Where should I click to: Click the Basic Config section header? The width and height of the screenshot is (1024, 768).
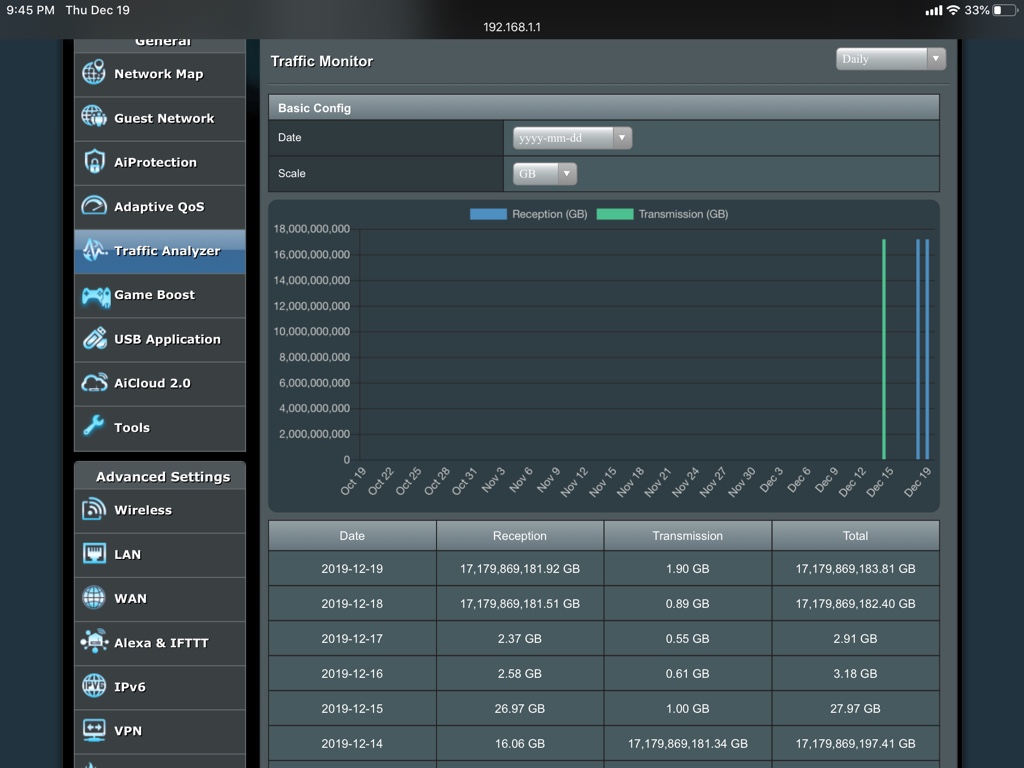pyautogui.click(x=604, y=108)
